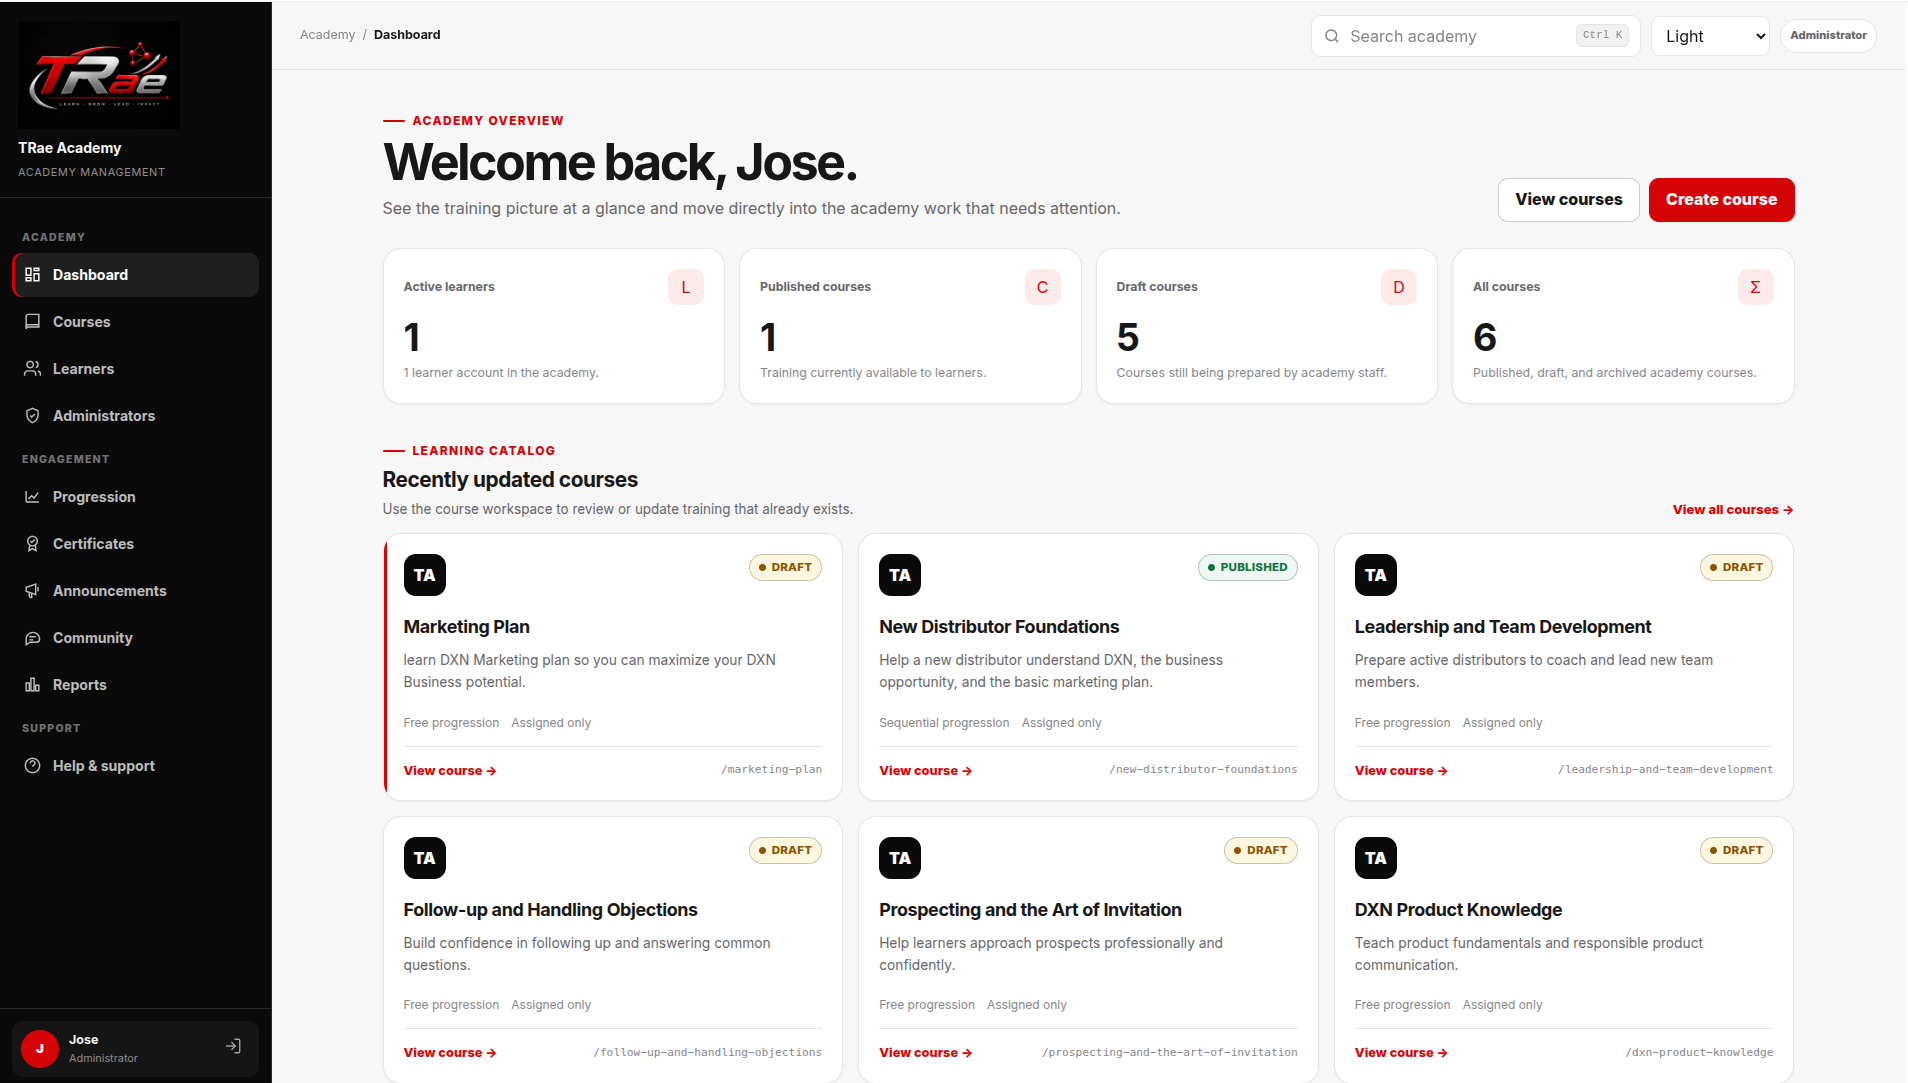Viewport: 1908px width, 1083px height.
Task: Click the Announcements megaphone icon
Action: point(32,591)
